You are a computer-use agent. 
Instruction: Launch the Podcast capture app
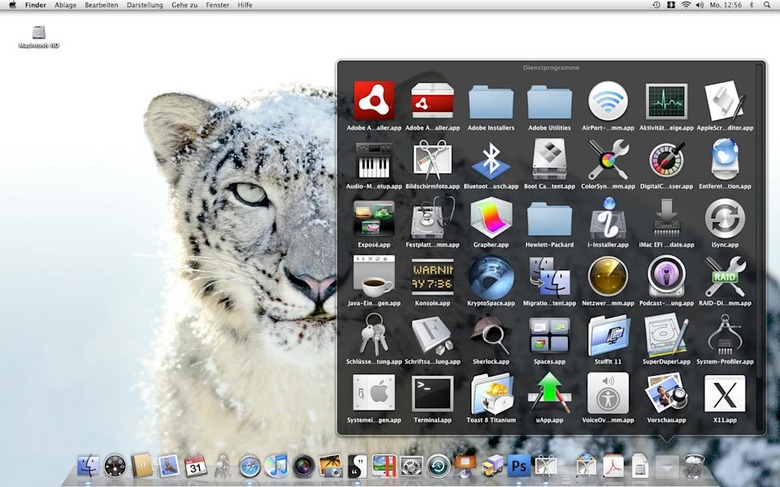tap(666, 277)
